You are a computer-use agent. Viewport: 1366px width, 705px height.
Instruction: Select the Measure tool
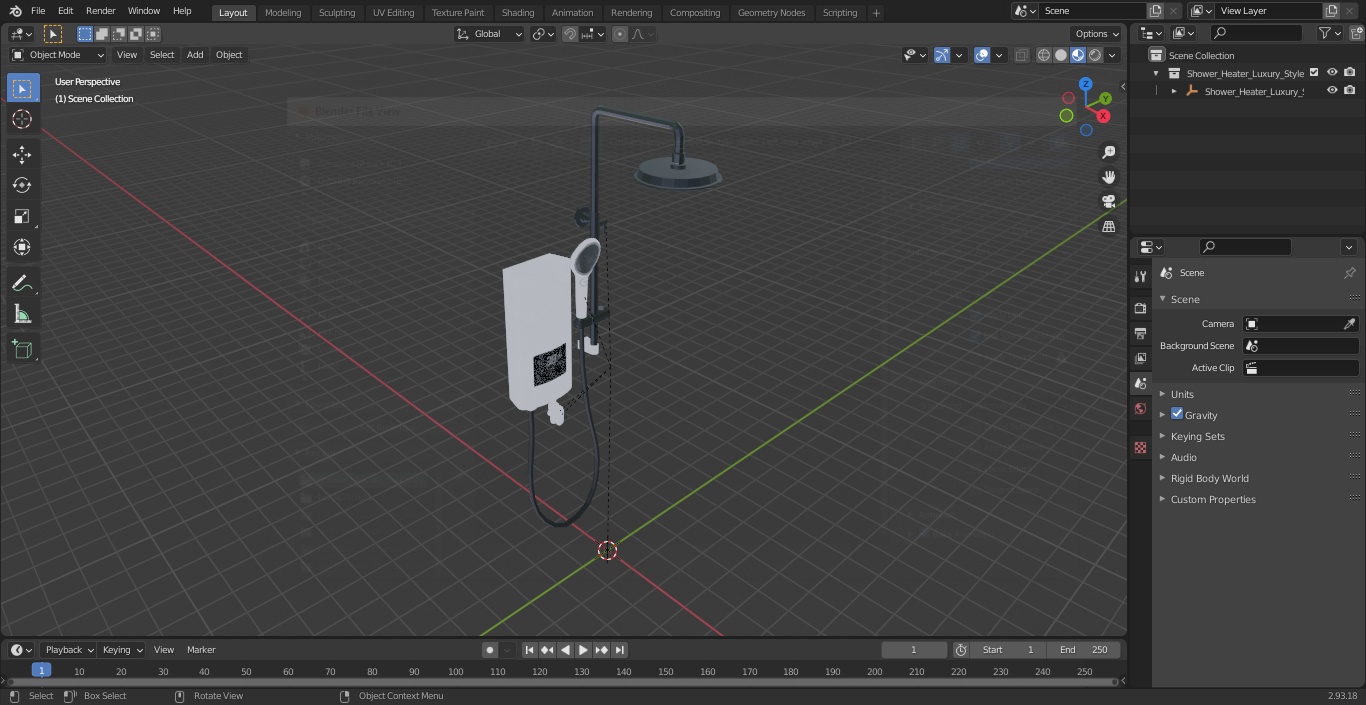click(22, 314)
